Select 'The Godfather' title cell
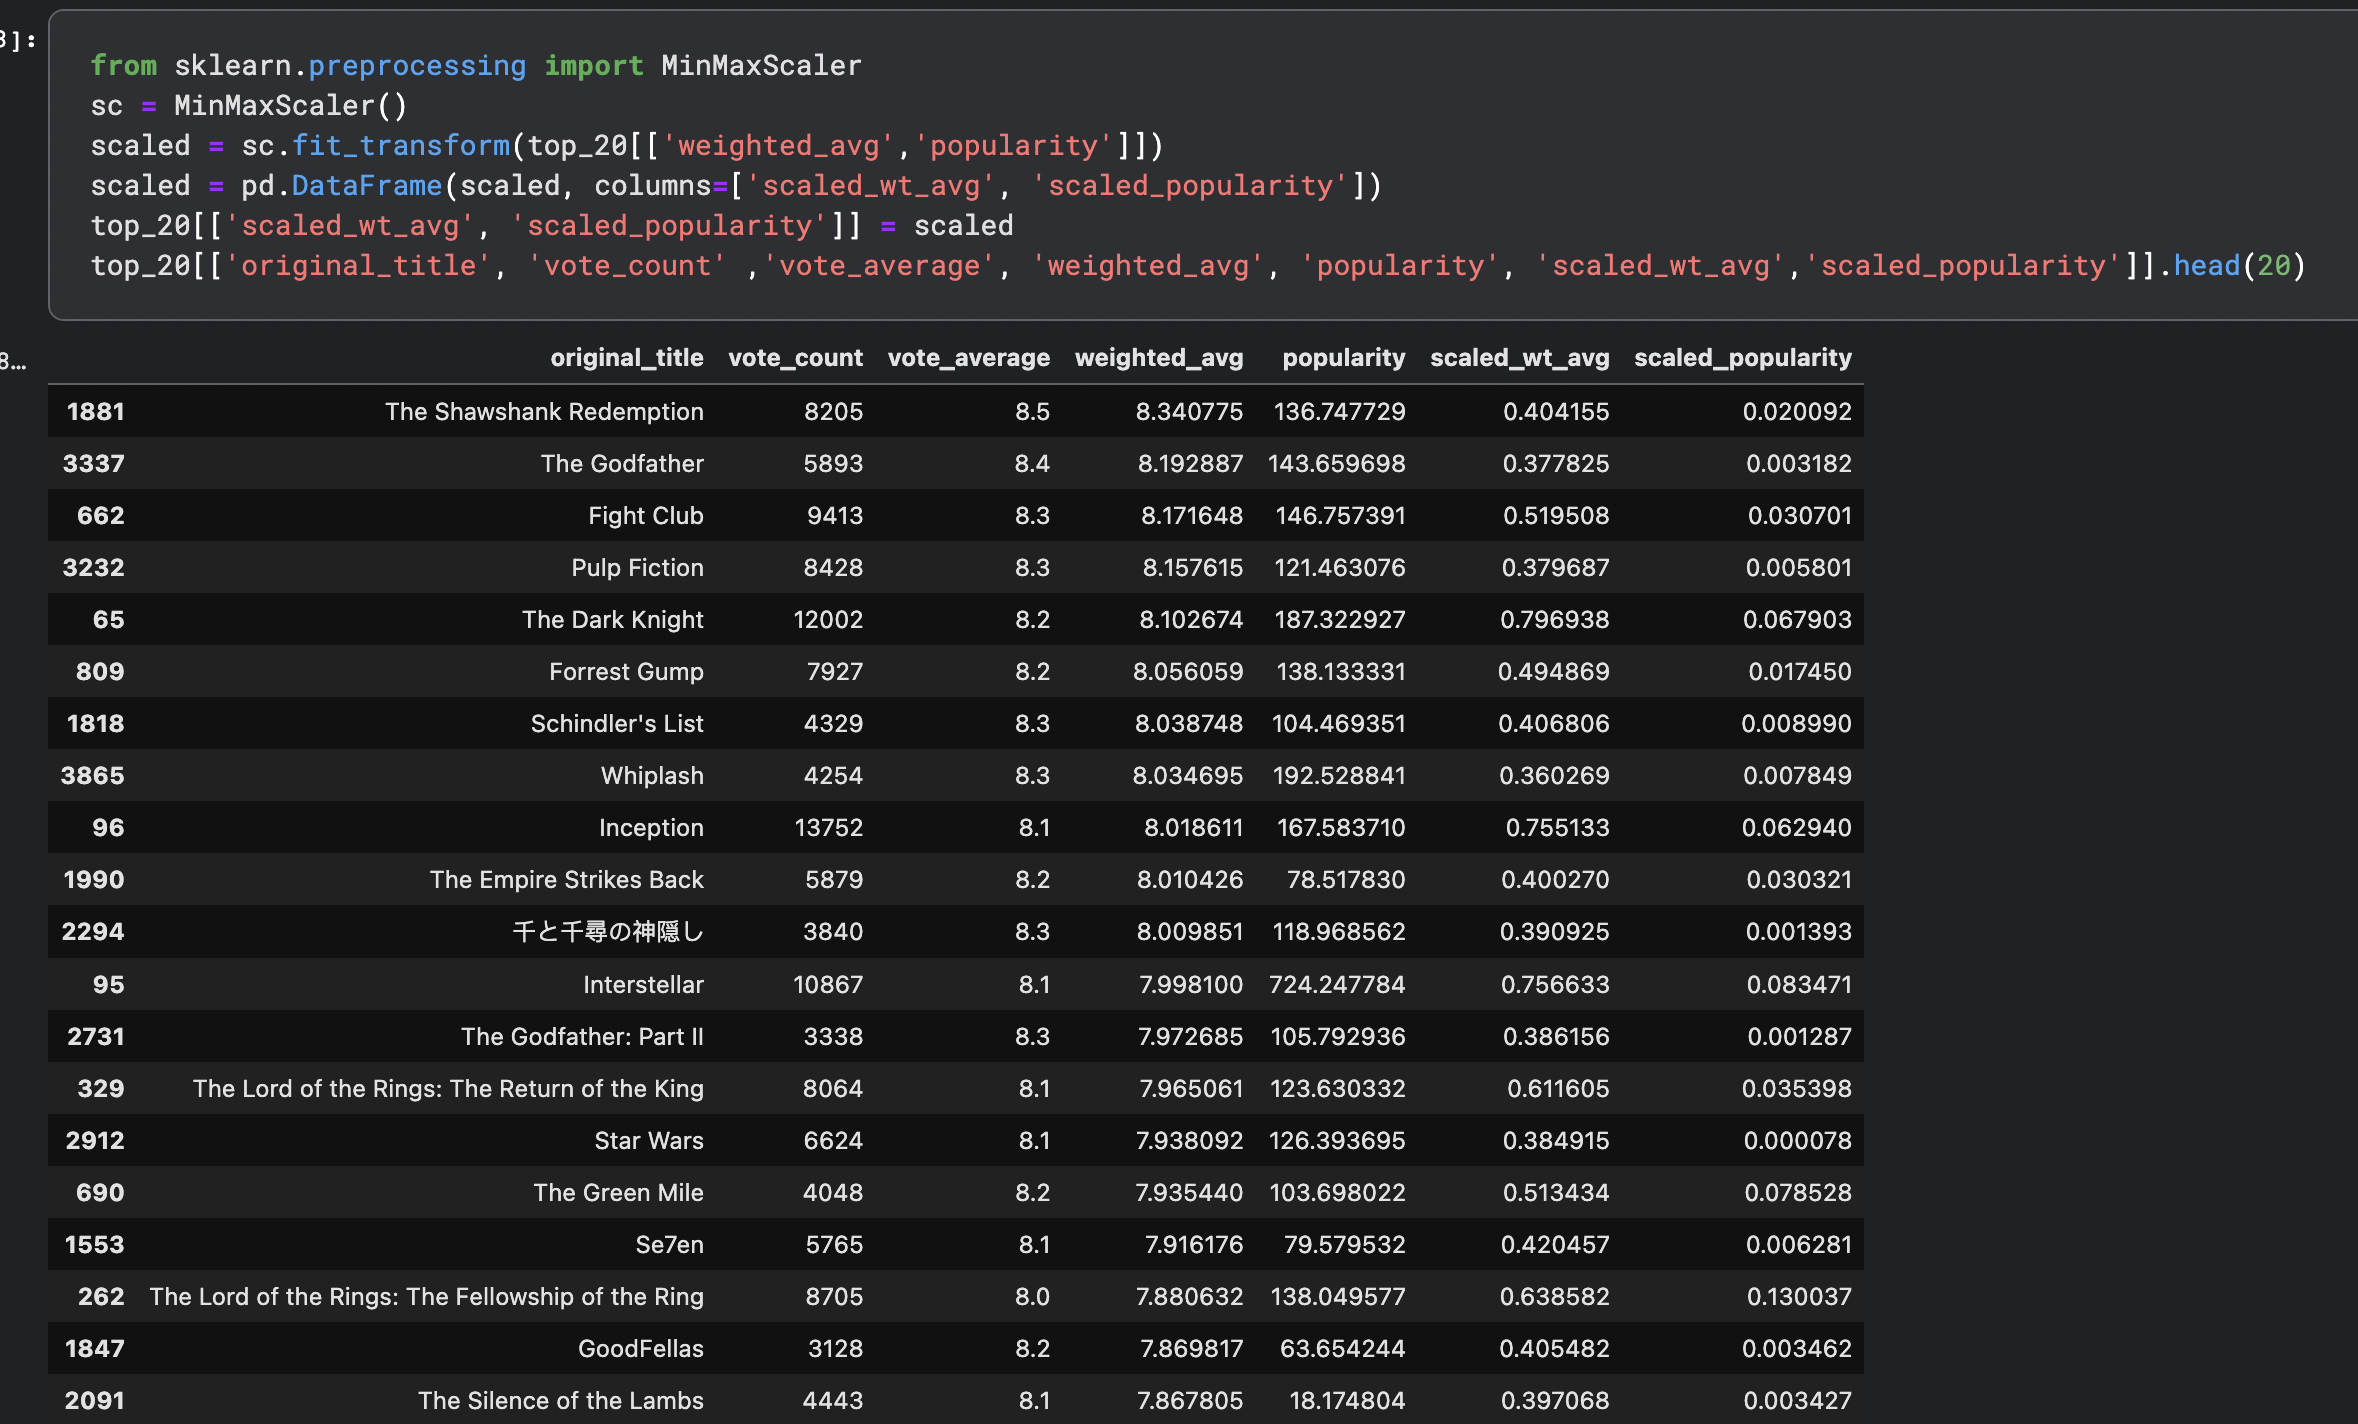The image size is (2358, 1424). [x=622, y=463]
